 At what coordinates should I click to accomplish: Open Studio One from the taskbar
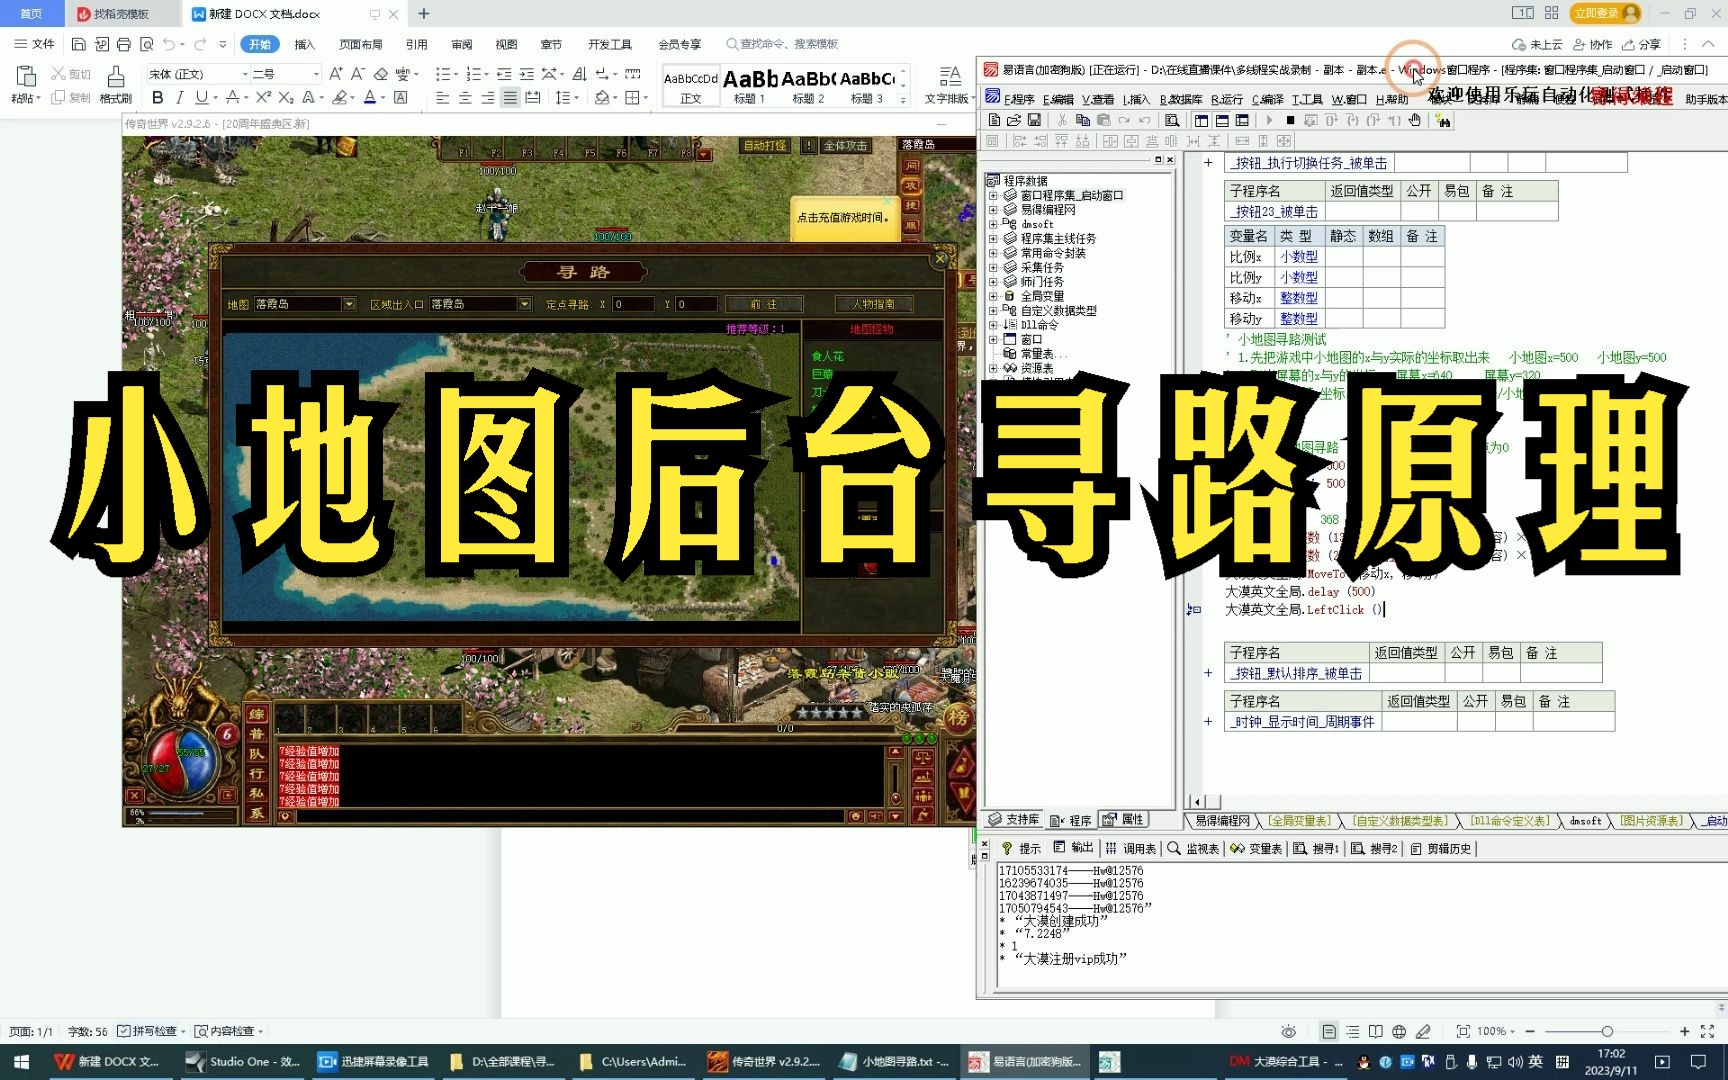pos(244,1062)
